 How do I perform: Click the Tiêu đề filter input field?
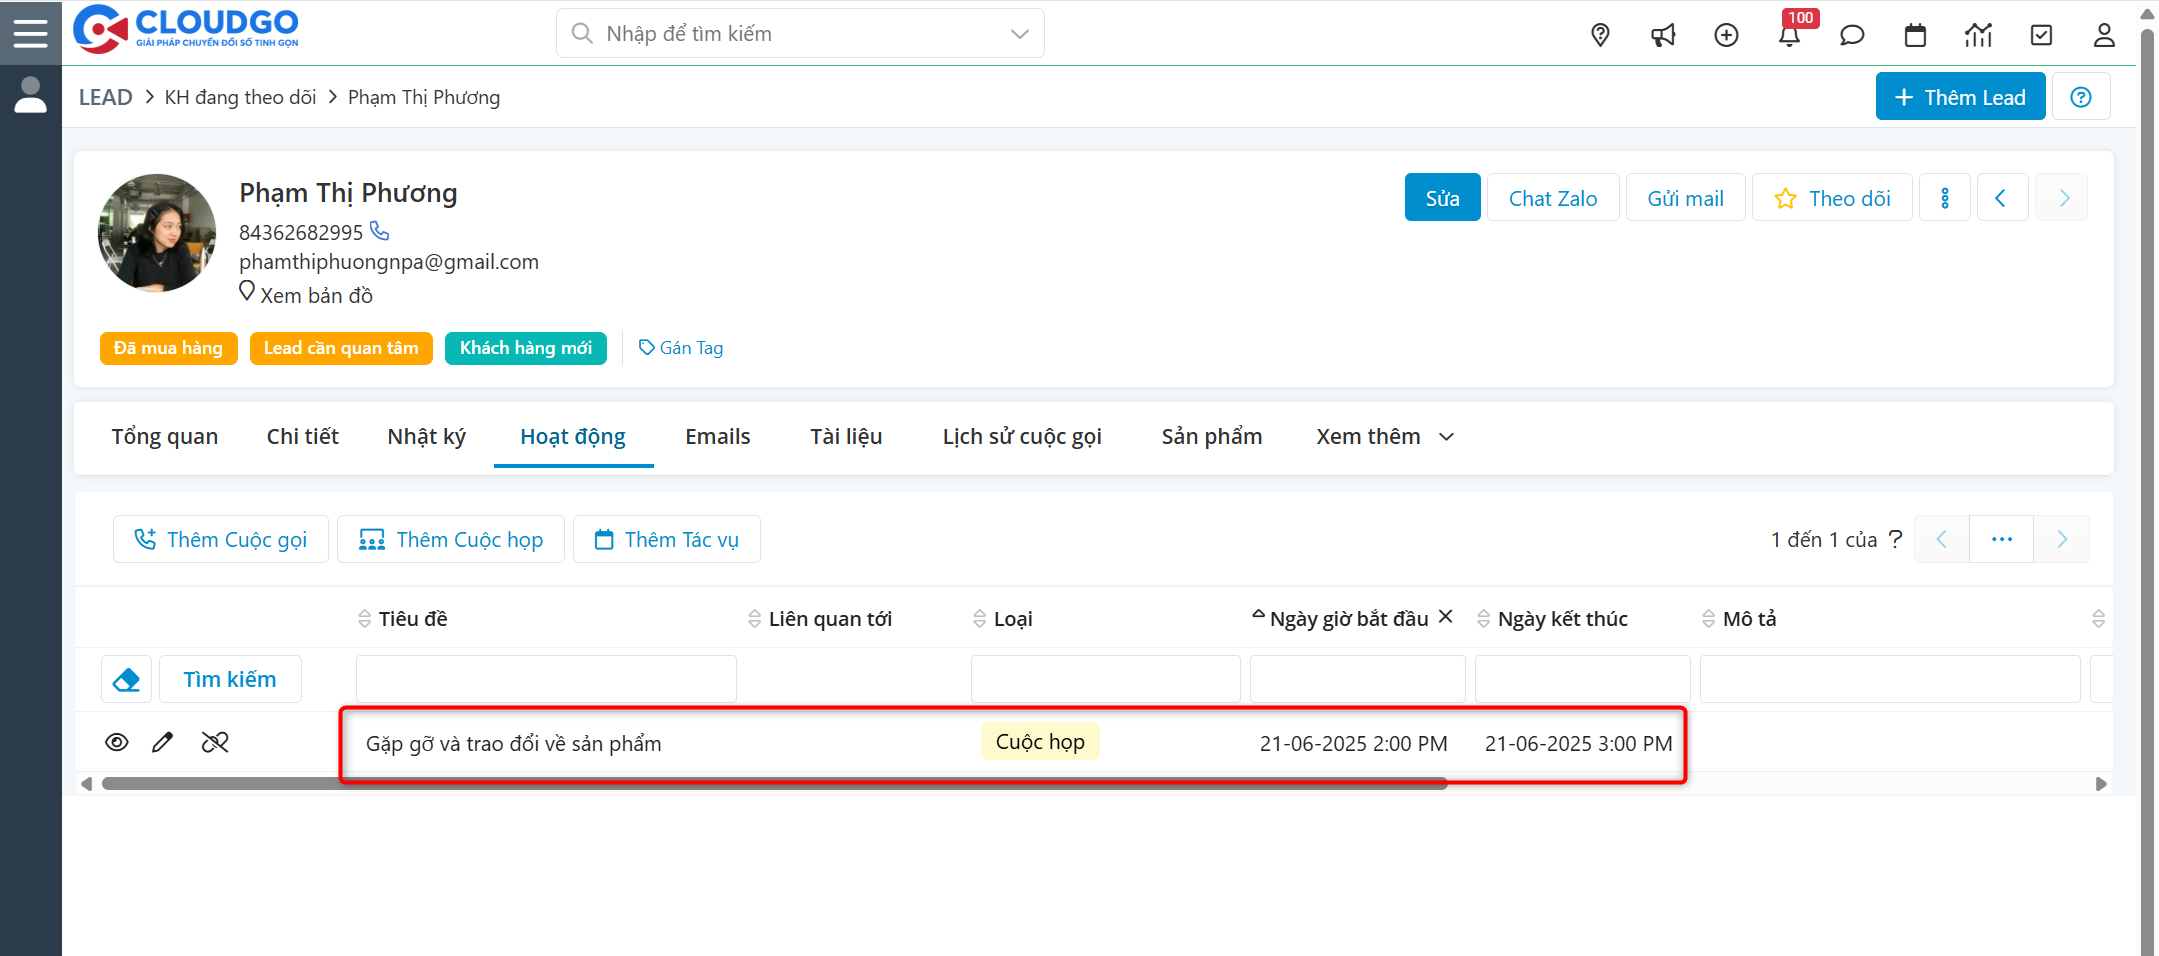(x=546, y=679)
